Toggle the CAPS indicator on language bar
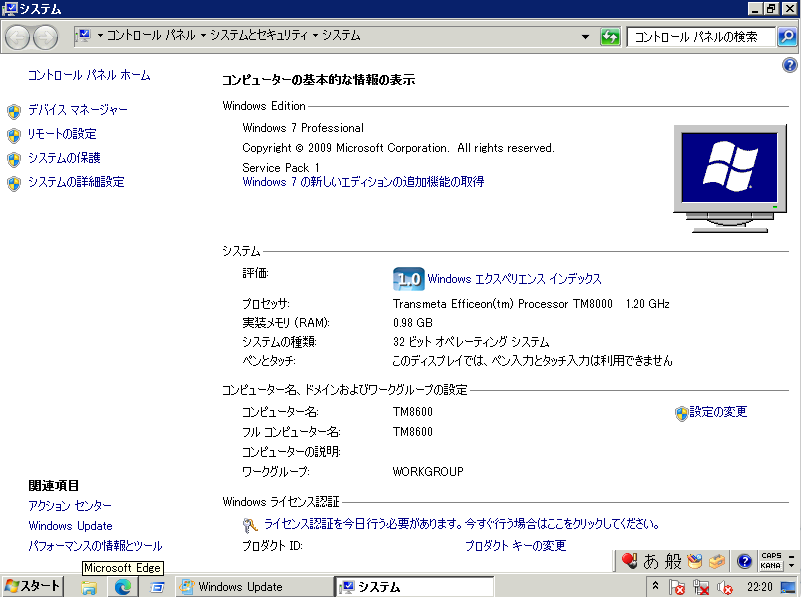This screenshot has width=801, height=597. click(x=771, y=556)
